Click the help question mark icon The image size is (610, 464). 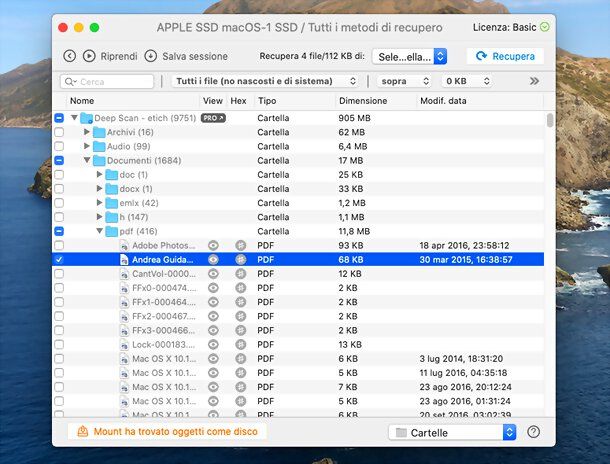pyautogui.click(x=533, y=432)
